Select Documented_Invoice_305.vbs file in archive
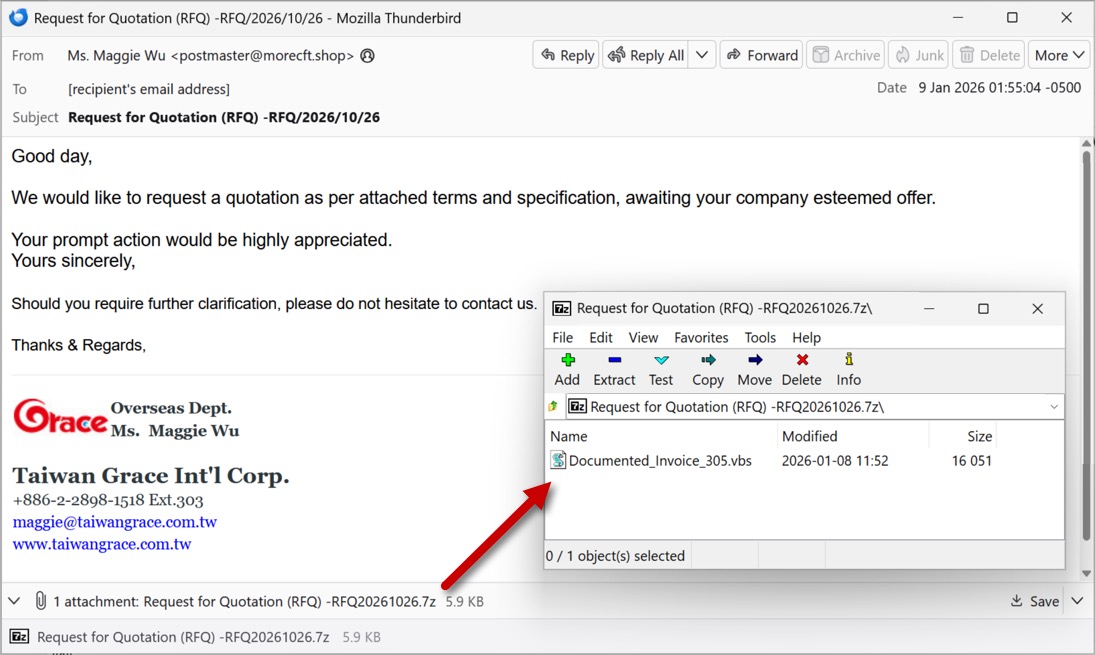The image size is (1095, 655). click(659, 461)
